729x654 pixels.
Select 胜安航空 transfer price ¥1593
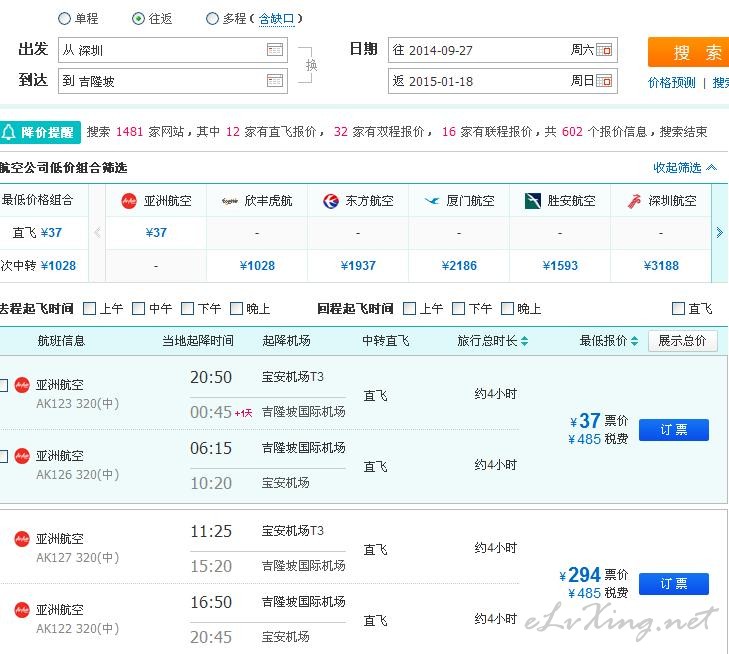(x=560, y=265)
